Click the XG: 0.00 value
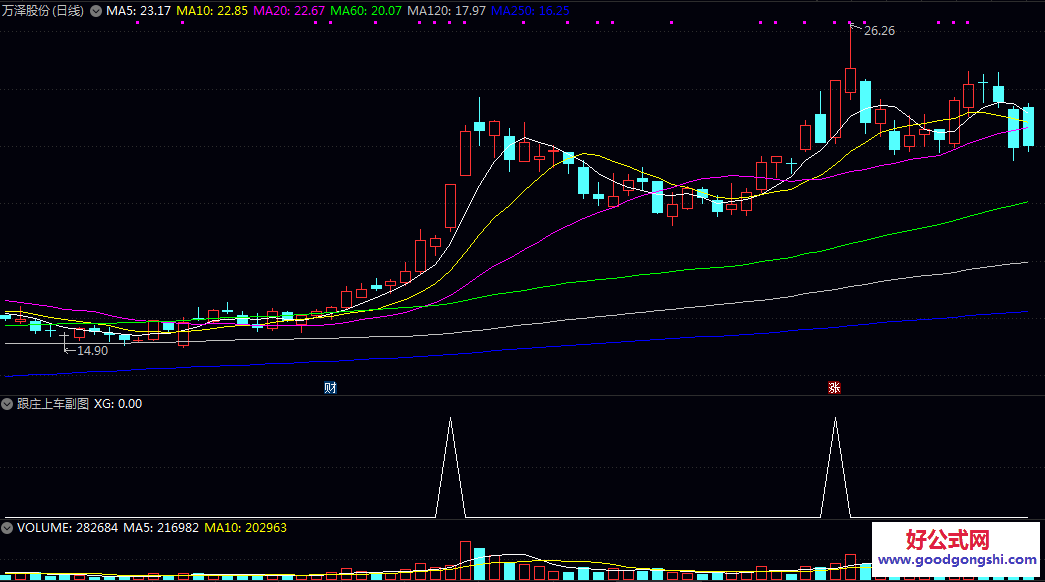This screenshot has width=1045, height=582. (x=118, y=404)
